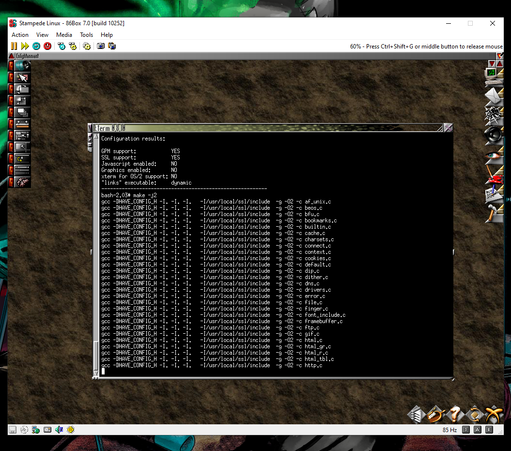Open 86Box settings gear icon
The width and height of the screenshot is (511, 451).
pos(87,46)
